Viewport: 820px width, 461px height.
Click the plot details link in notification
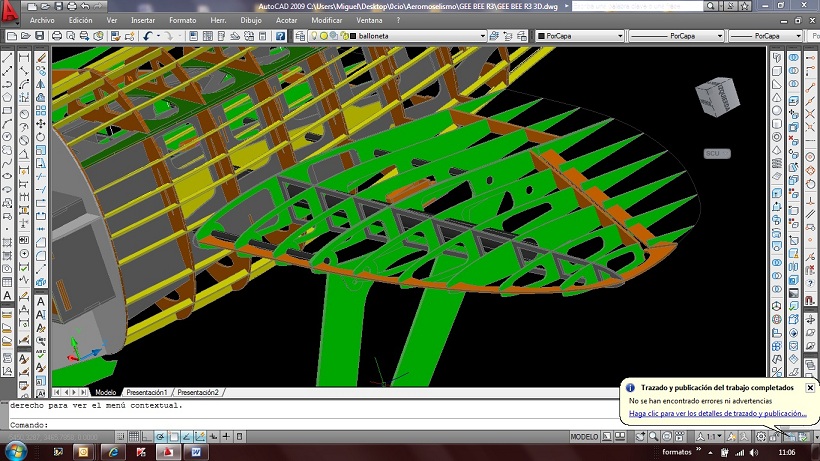click(717, 413)
